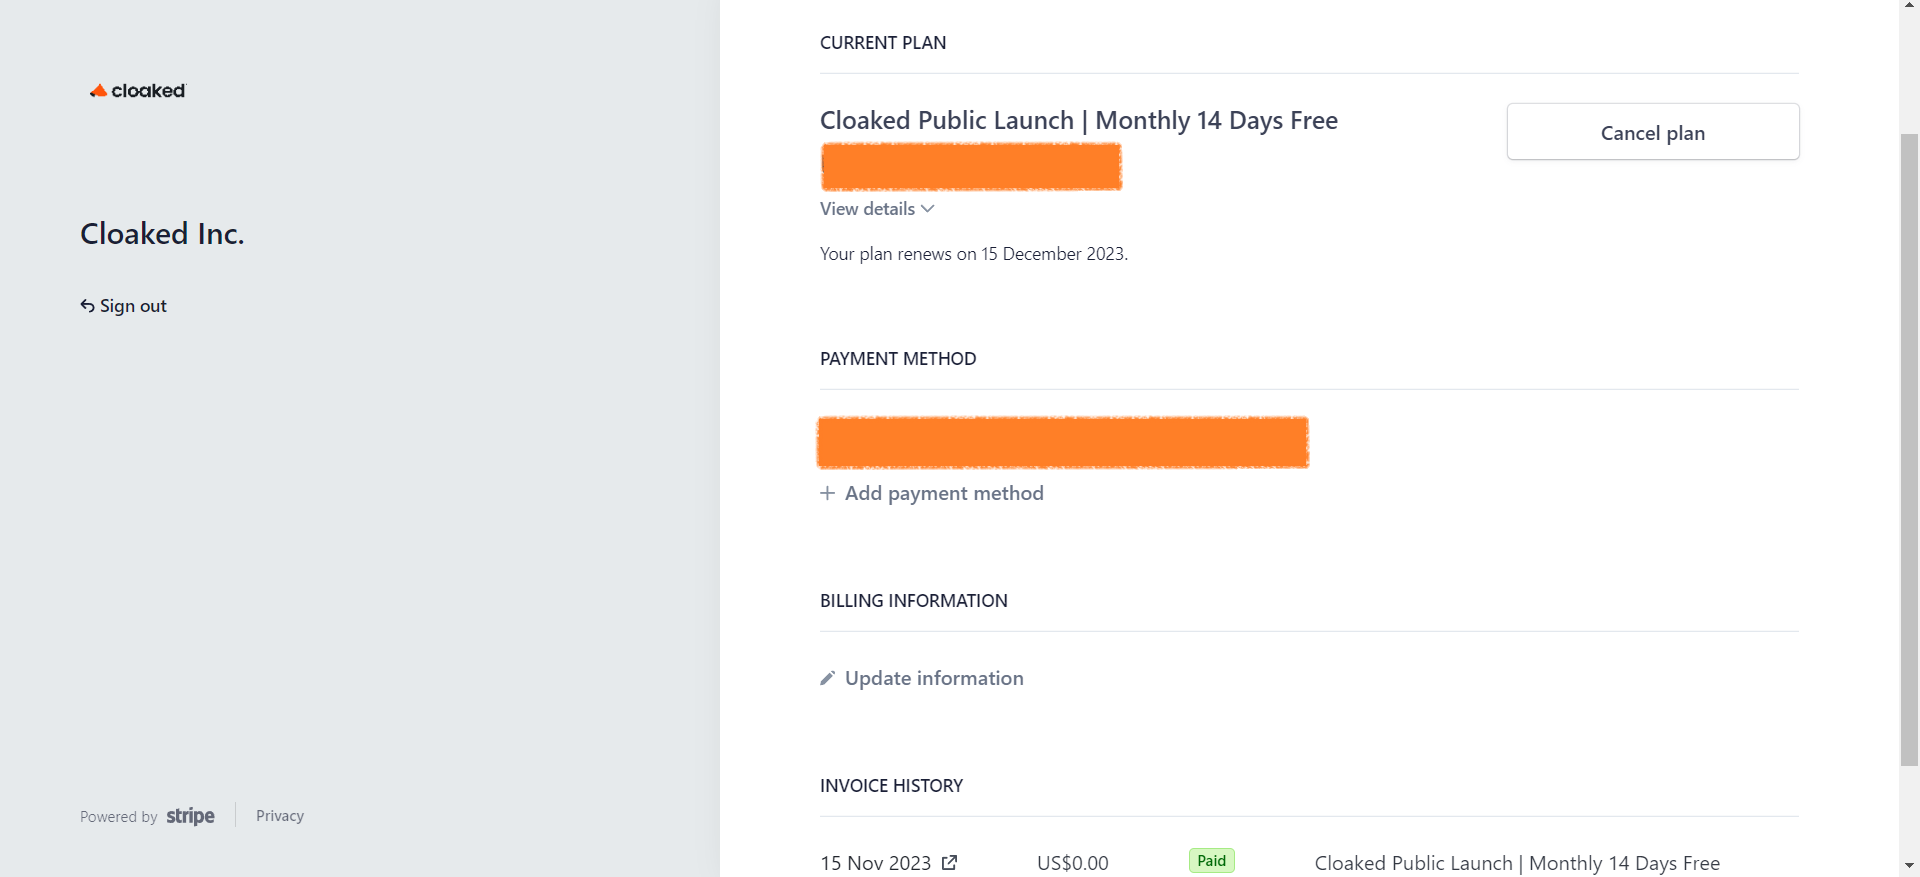Click the plus icon beside Add payment method
This screenshot has width=1920, height=877.
[827, 493]
